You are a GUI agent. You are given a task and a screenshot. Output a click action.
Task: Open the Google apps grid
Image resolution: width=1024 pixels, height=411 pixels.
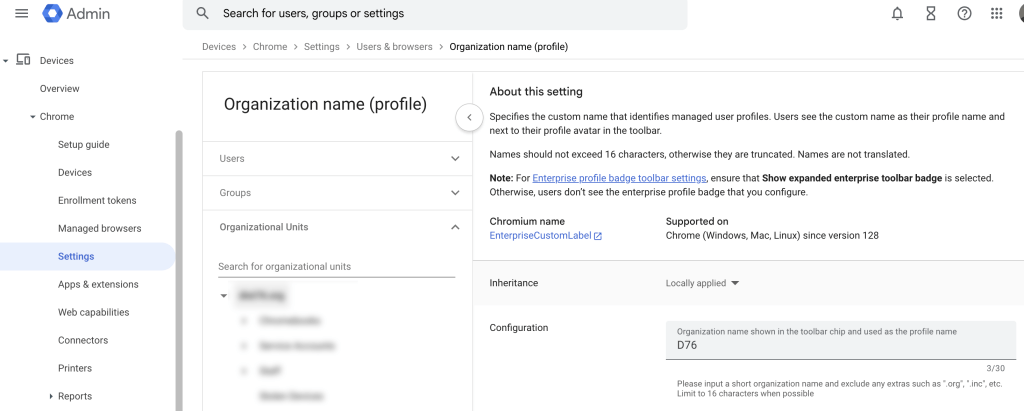click(996, 14)
